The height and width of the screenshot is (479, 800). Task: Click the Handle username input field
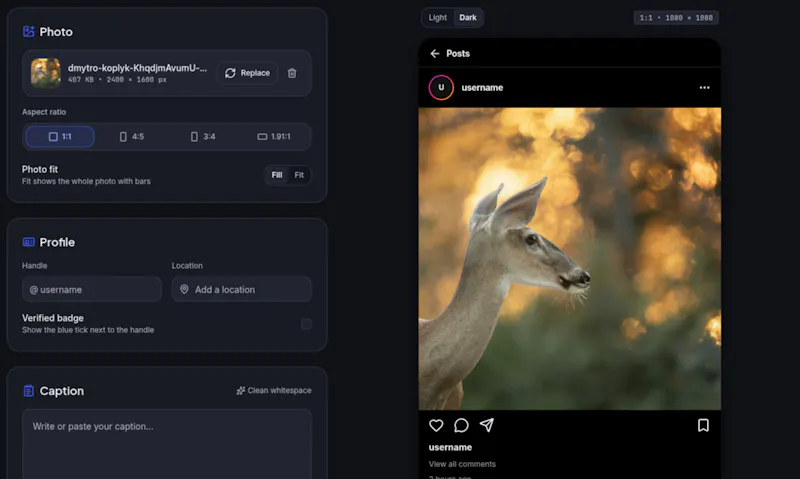92,289
